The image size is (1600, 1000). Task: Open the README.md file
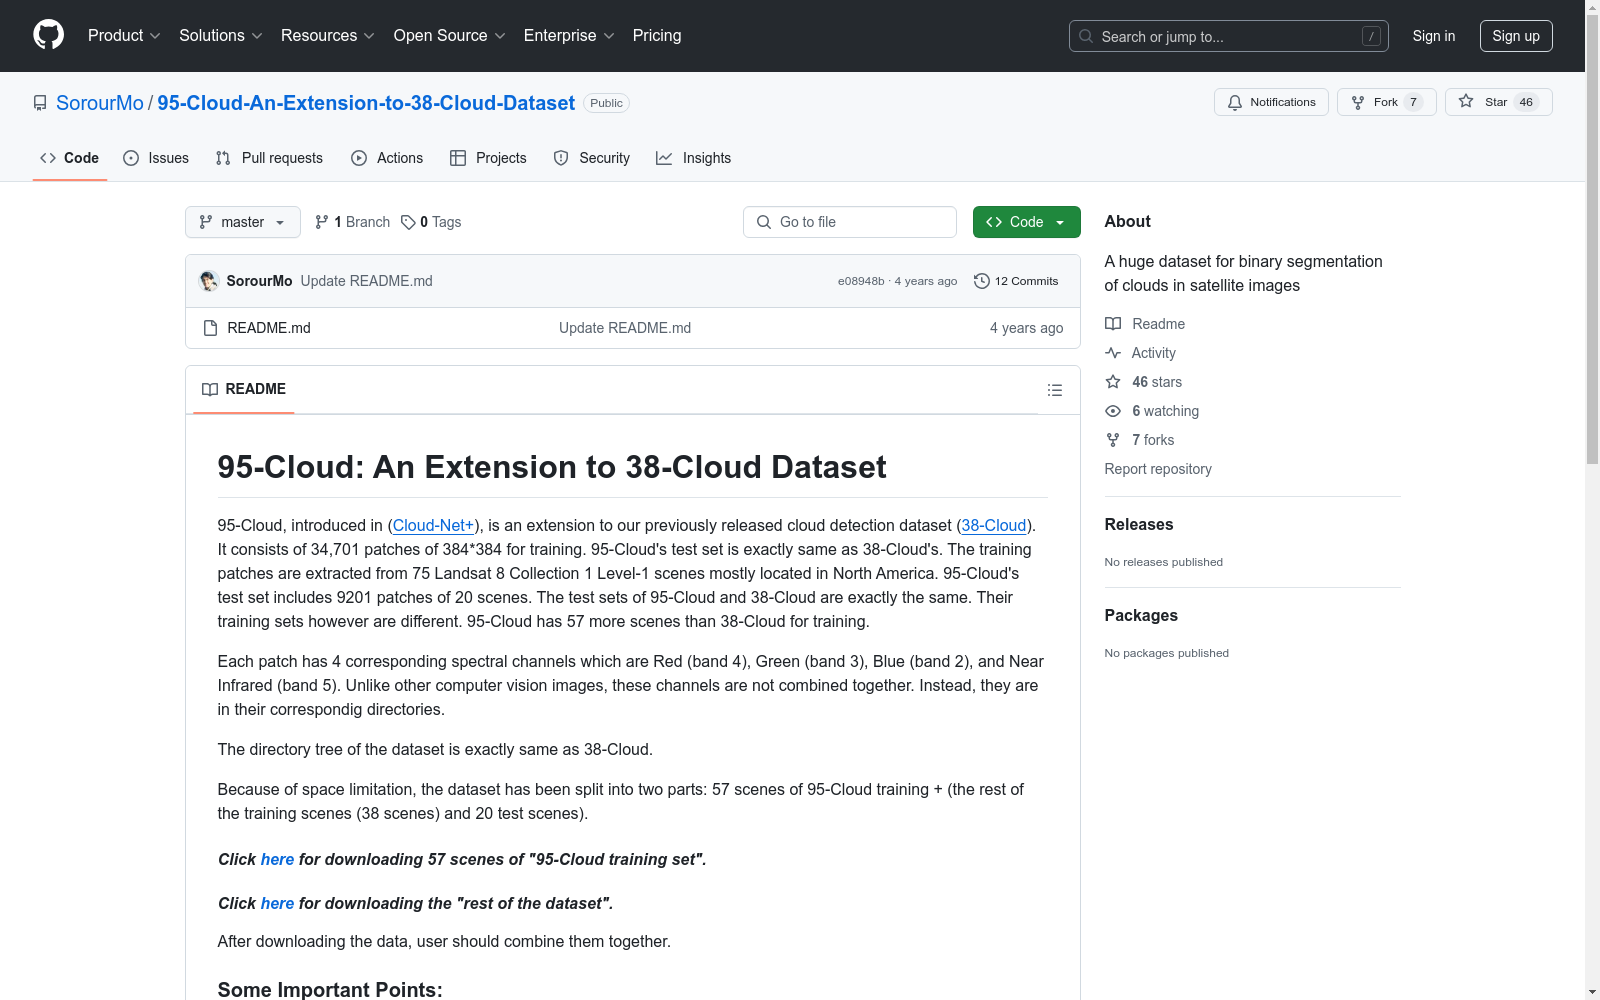click(x=269, y=328)
